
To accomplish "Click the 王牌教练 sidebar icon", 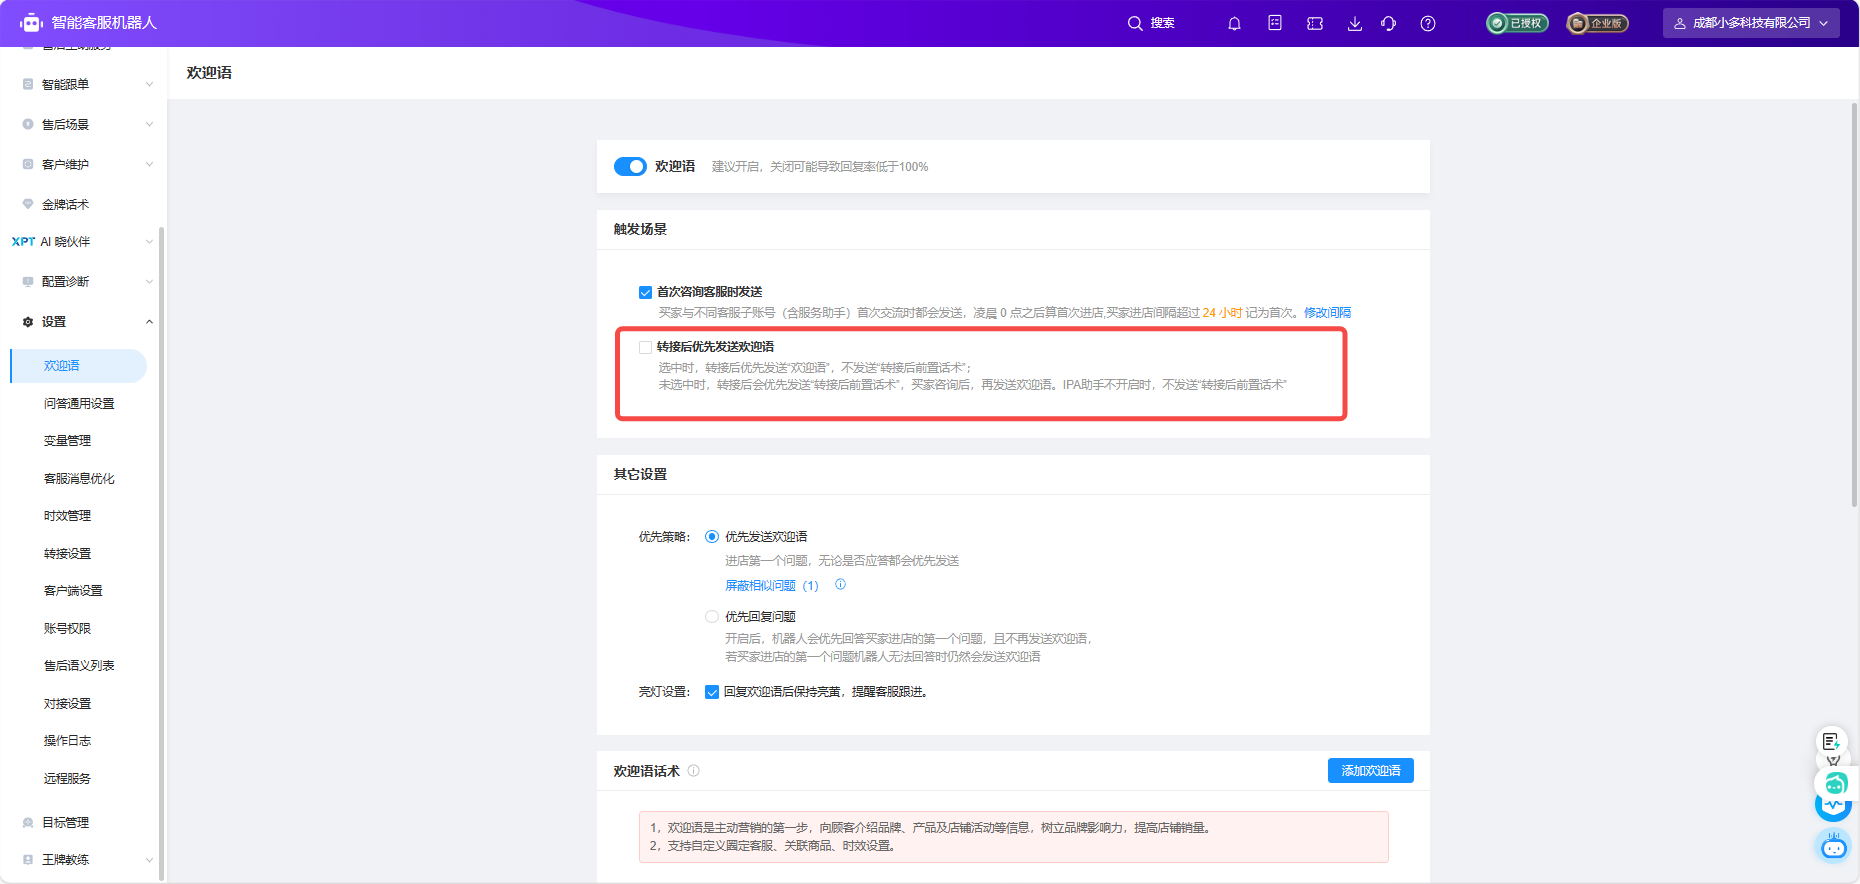I will pyautogui.click(x=28, y=860).
